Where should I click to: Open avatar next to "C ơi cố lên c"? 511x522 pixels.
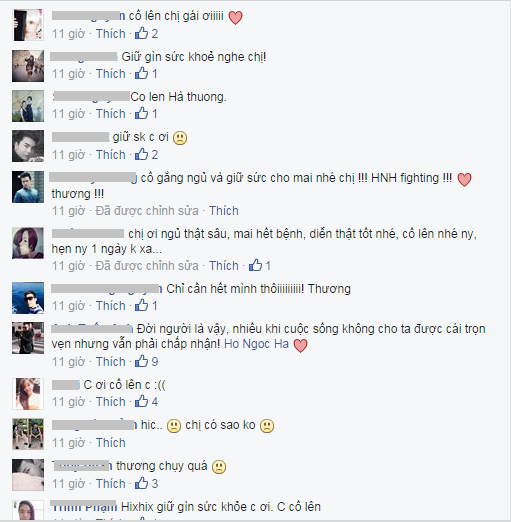(28, 394)
